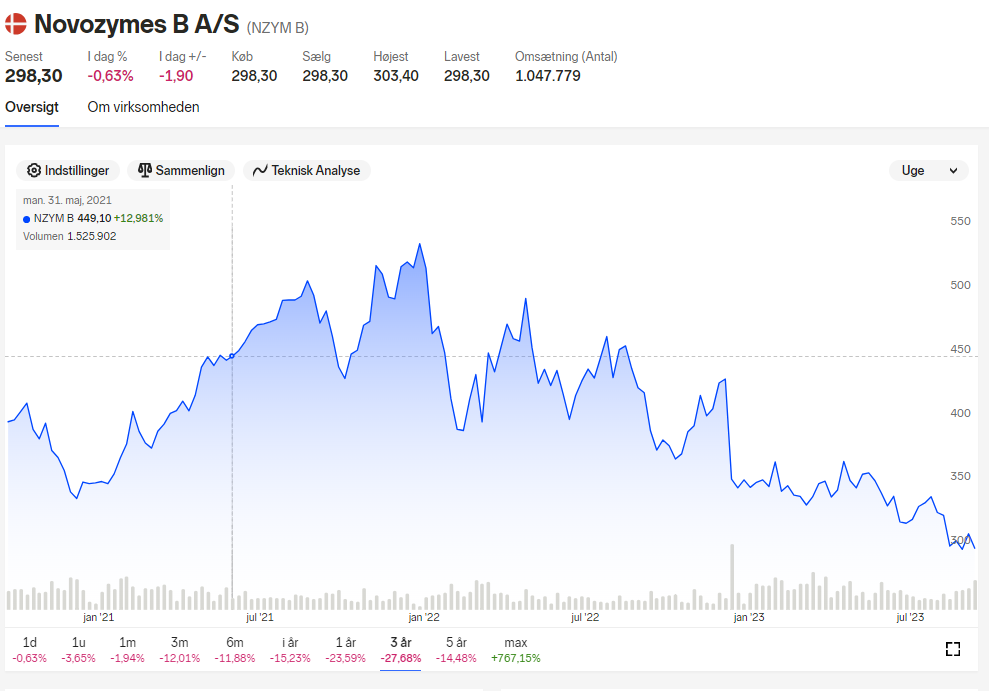
Task: Select the Oversigt tab
Action: (x=32, y=107)
